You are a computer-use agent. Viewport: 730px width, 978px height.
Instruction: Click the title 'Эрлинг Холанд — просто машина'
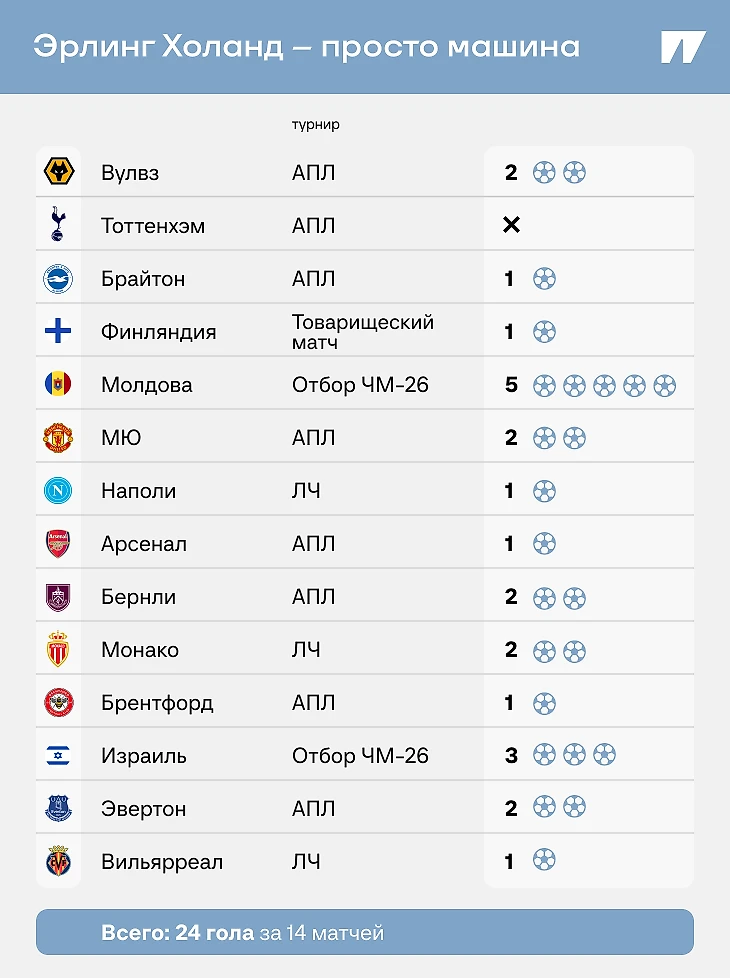pos(306,47)
